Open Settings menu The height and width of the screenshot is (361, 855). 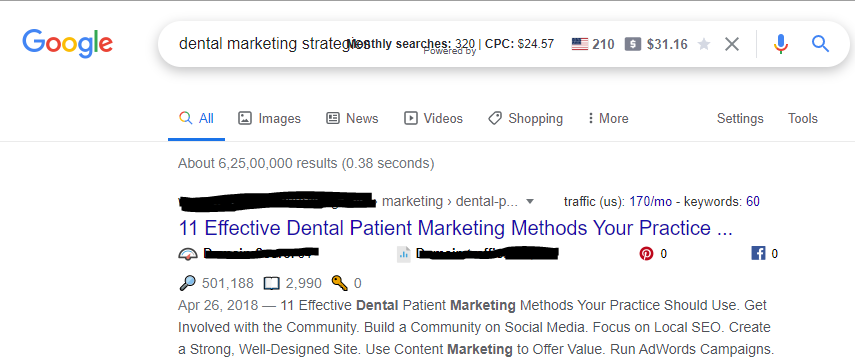pyautogui.click(x=740, y=118)
